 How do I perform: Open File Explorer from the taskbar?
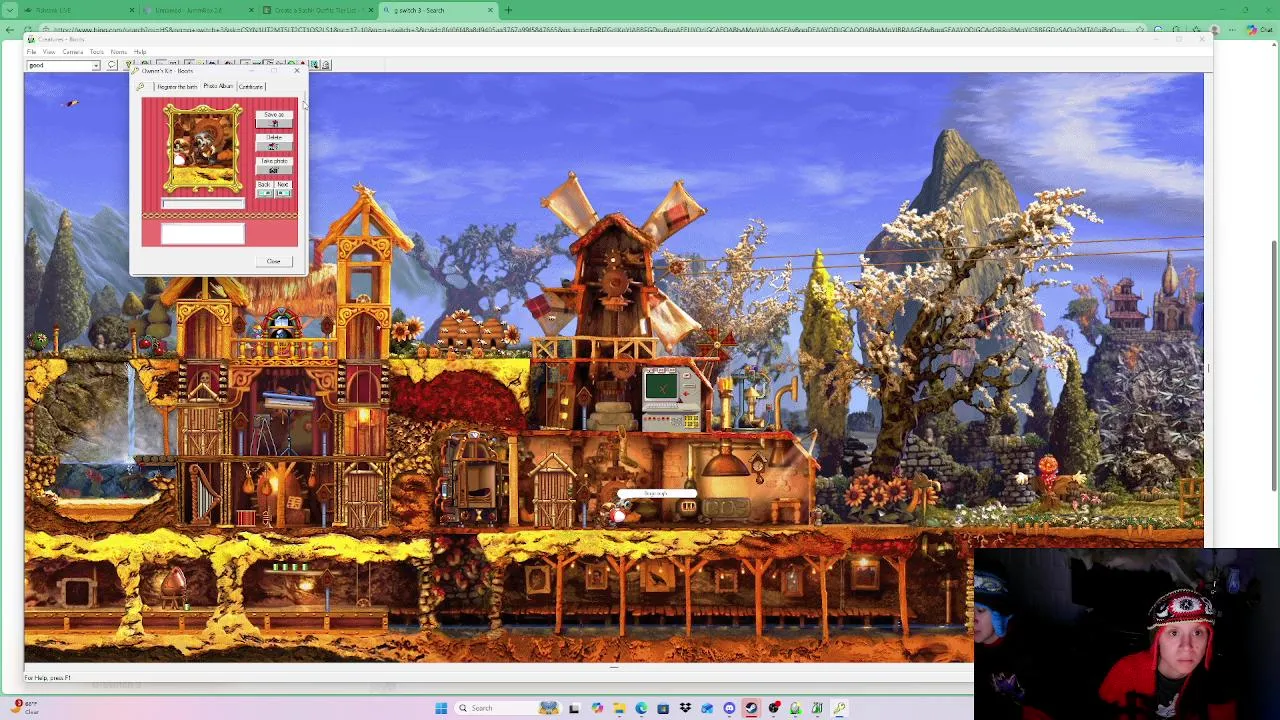tap(619, 708)
